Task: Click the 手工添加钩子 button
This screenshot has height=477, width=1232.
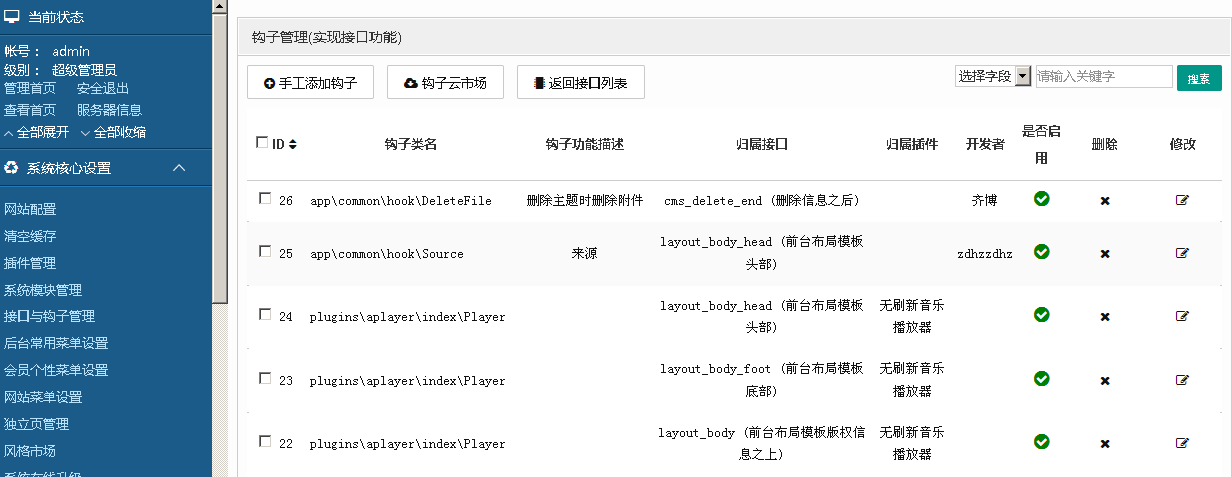Action: [310, 83]
